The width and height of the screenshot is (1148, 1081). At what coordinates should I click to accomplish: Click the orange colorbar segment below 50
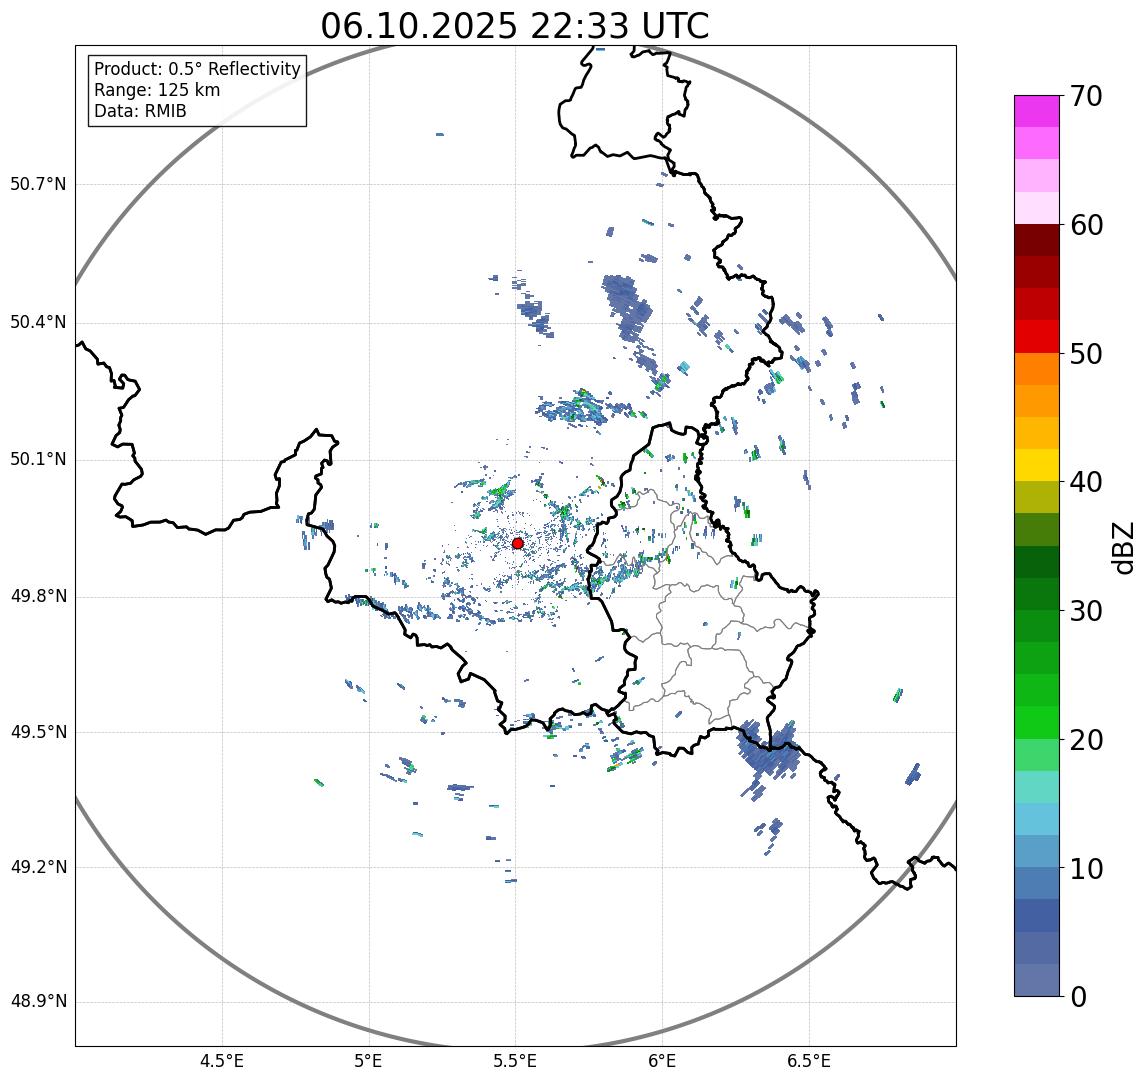click(x=1037, y=369)
